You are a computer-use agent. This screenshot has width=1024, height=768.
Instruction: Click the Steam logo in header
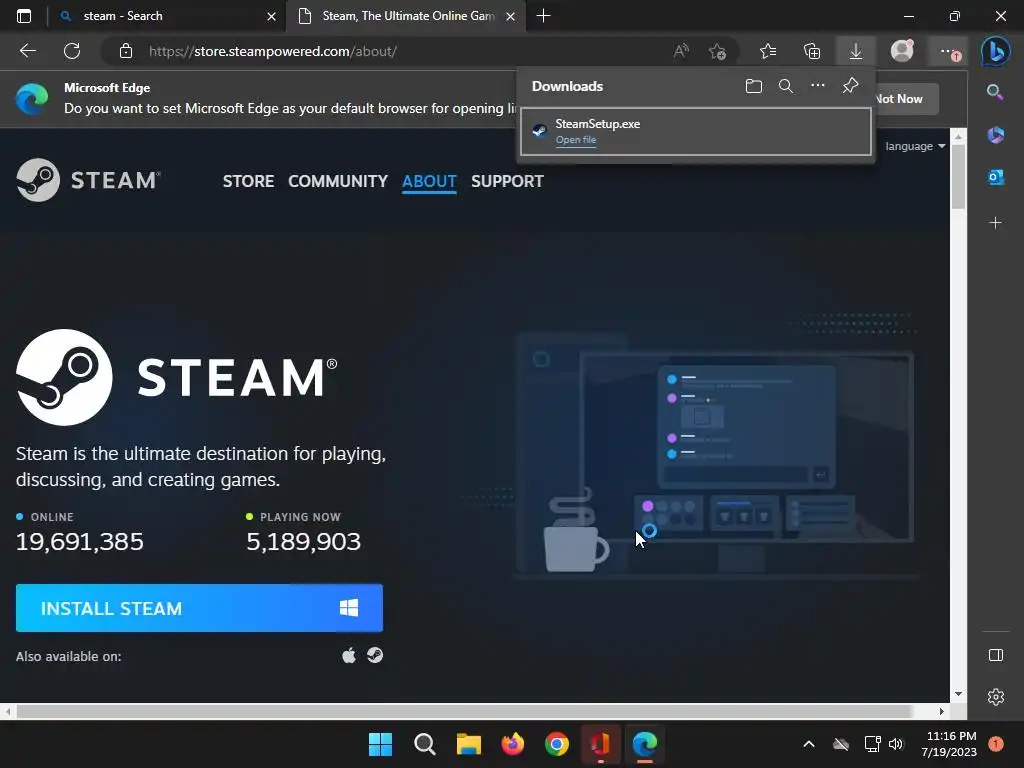(88, 180)
